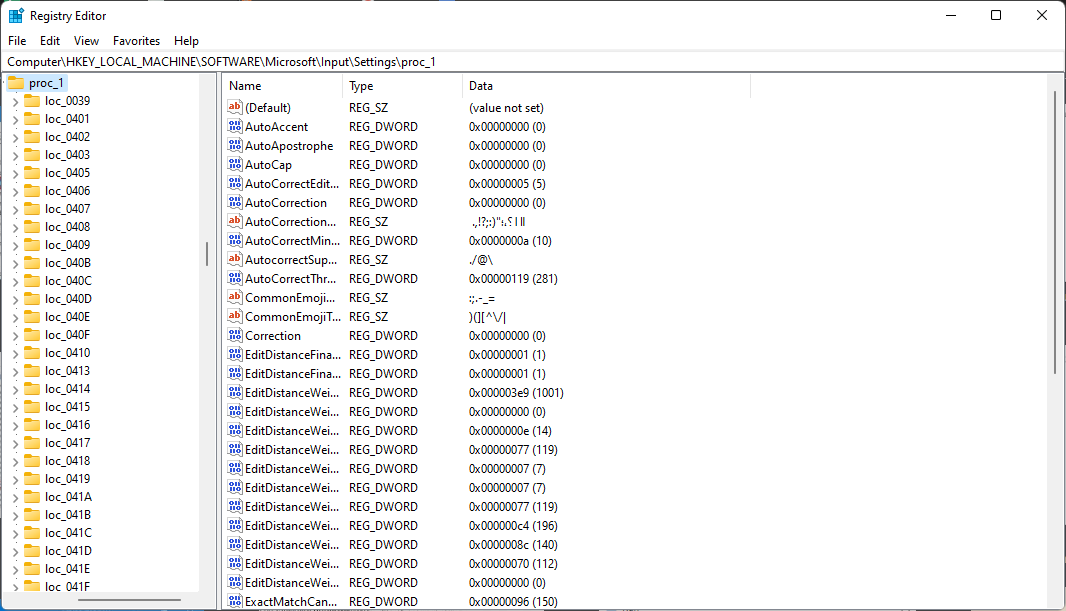Click the DWORD icon of AutoCorrectMin...
Viewport: 1066px width, 611px height.
(235, 240)
